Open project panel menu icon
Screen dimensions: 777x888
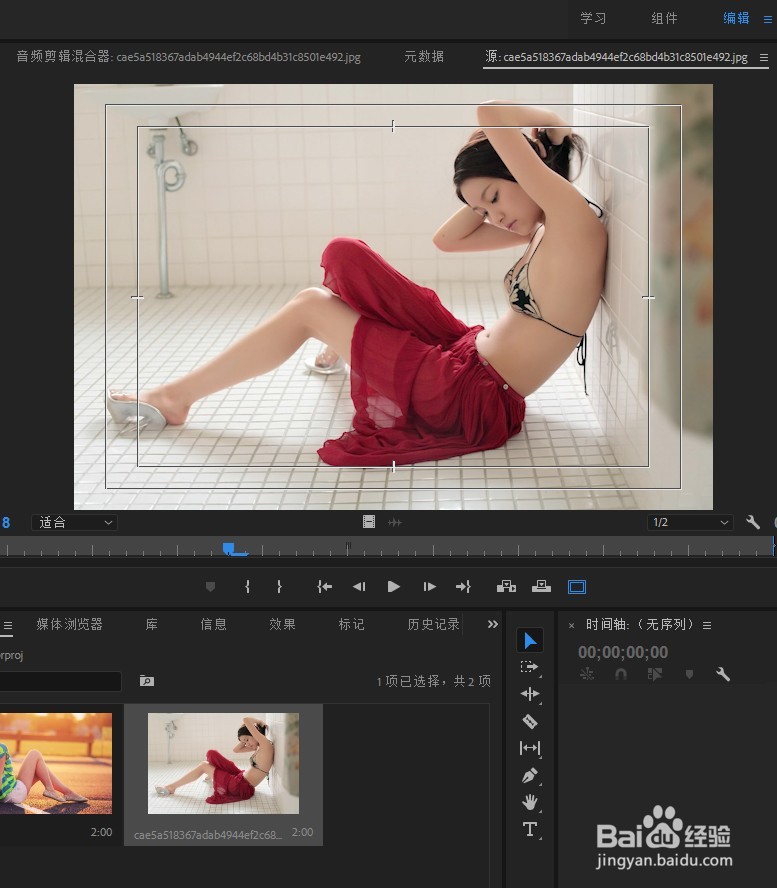(x=7, y=626)
